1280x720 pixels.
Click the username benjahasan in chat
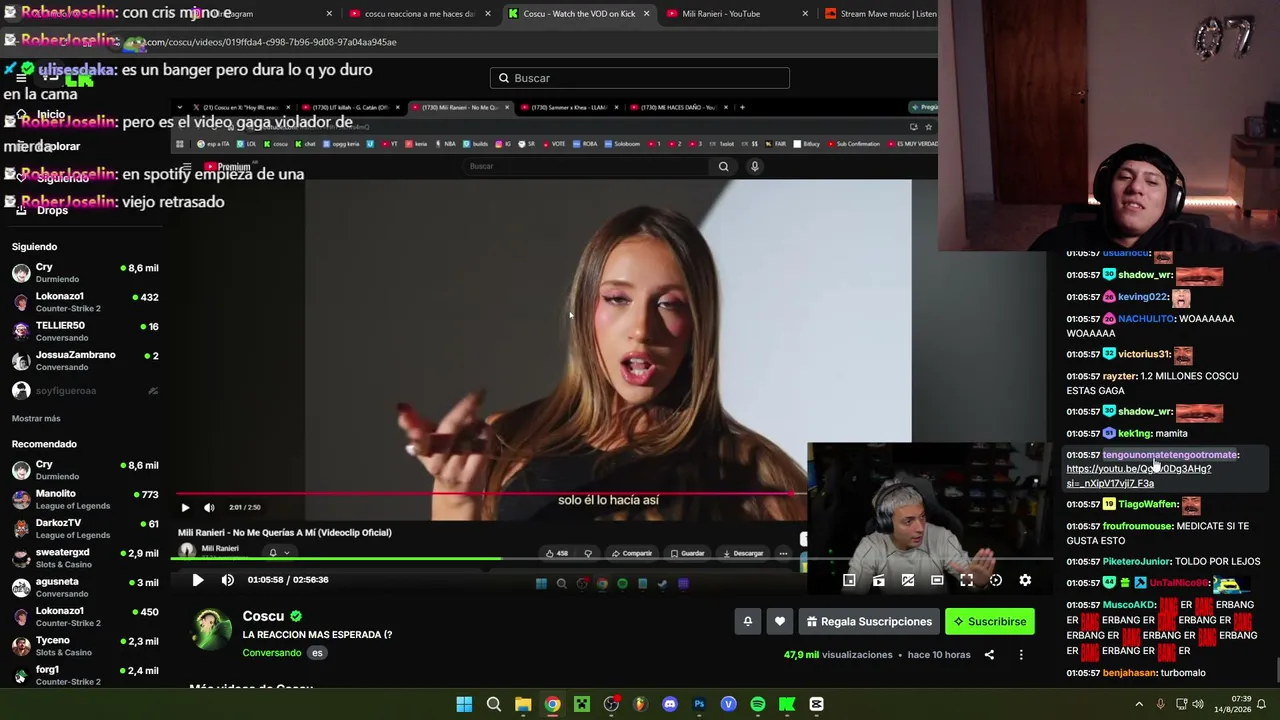(x=1128, y=673)
